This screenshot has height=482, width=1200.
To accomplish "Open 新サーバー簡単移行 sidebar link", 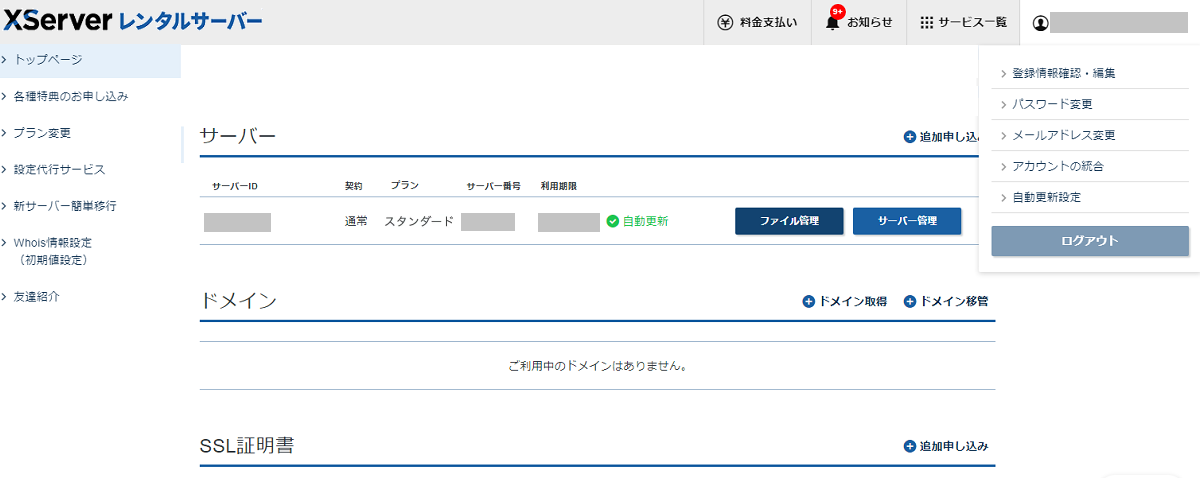I will click(x=65, y=206).
